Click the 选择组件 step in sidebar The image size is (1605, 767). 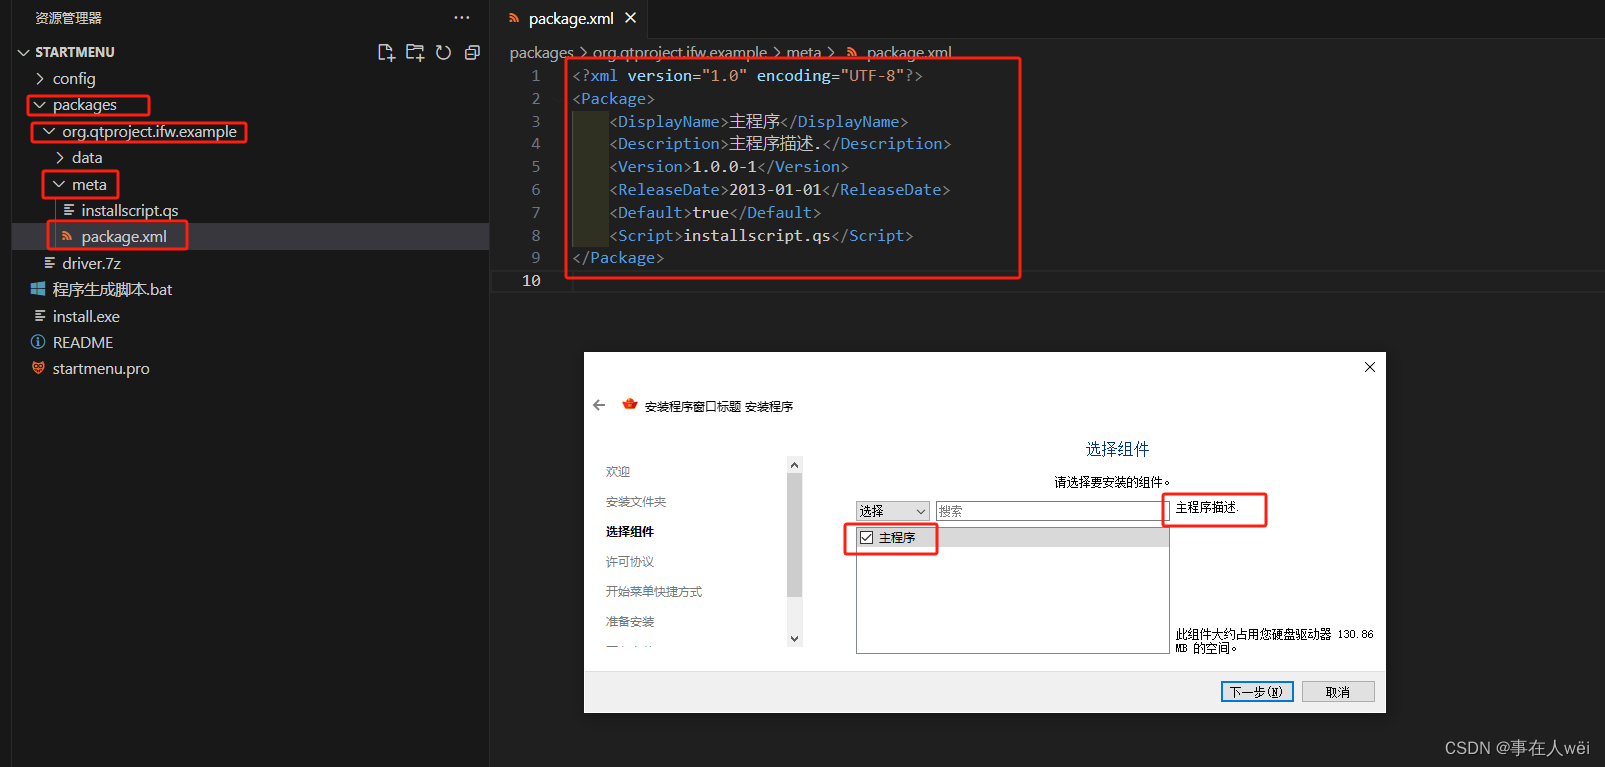(630, 532)
